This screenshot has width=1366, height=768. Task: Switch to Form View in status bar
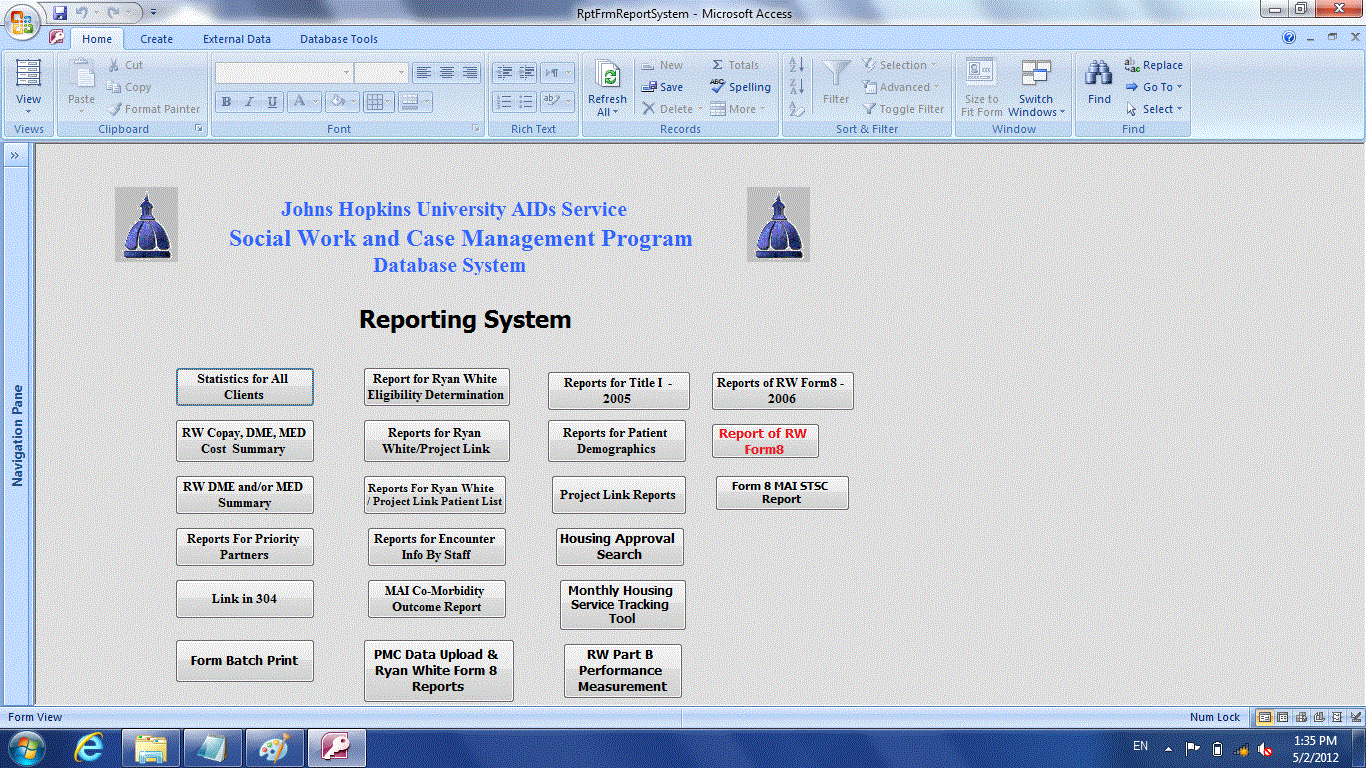[x=1265, y=717]
